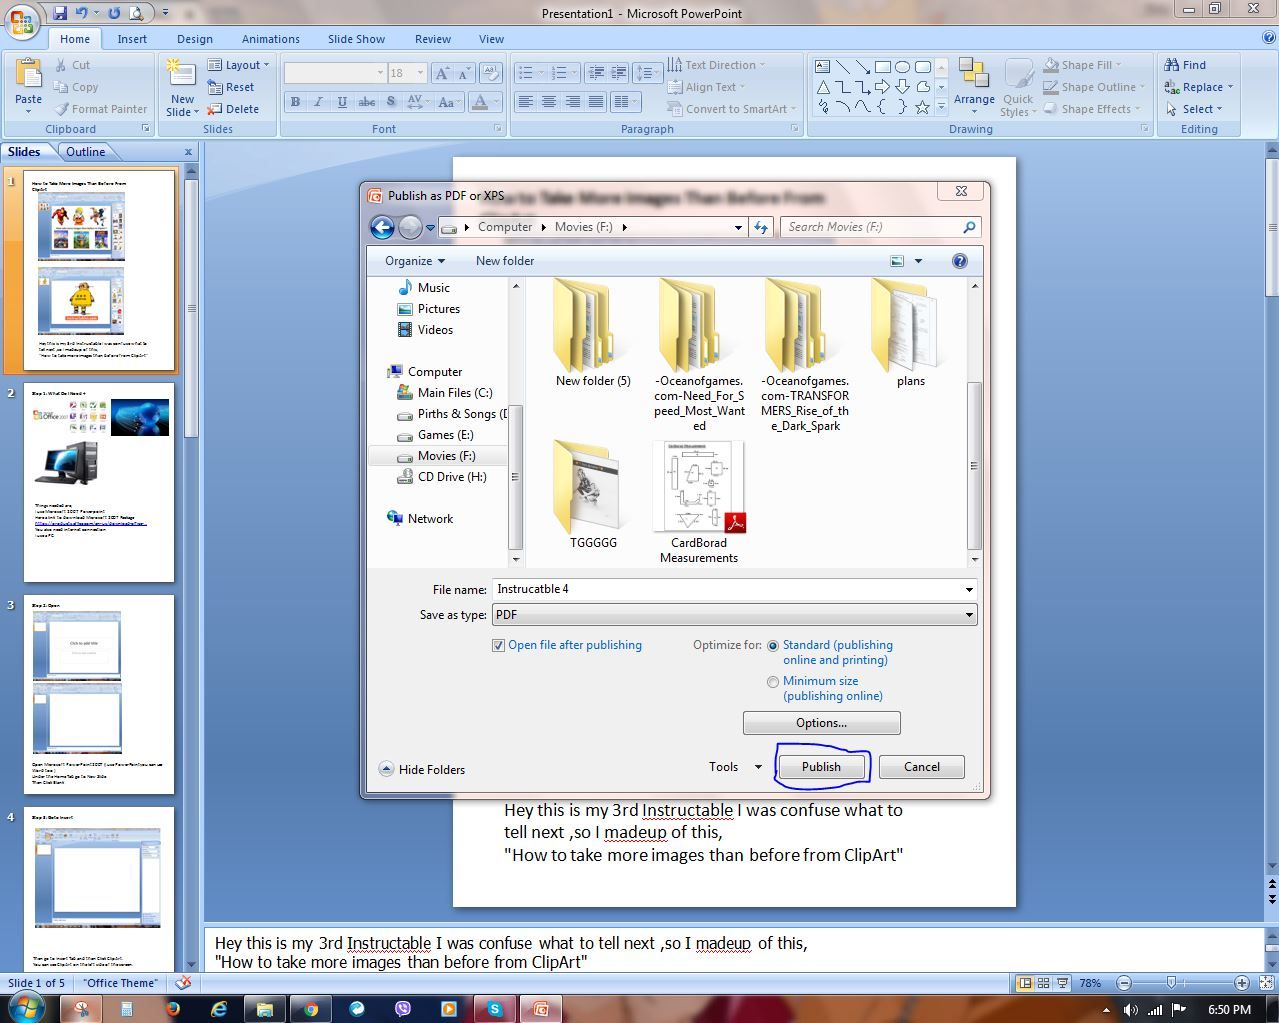The height and width of the screenshot is (1023, 1279).
Task: Click the Find command in Editing group
Action: pyautogui.click(x=1186, y=65)
